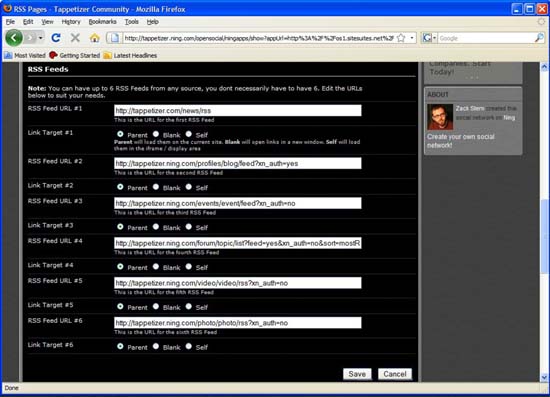Select Self for Link Target #6
This screenshot has width=550, height=397.
point(189,346)
